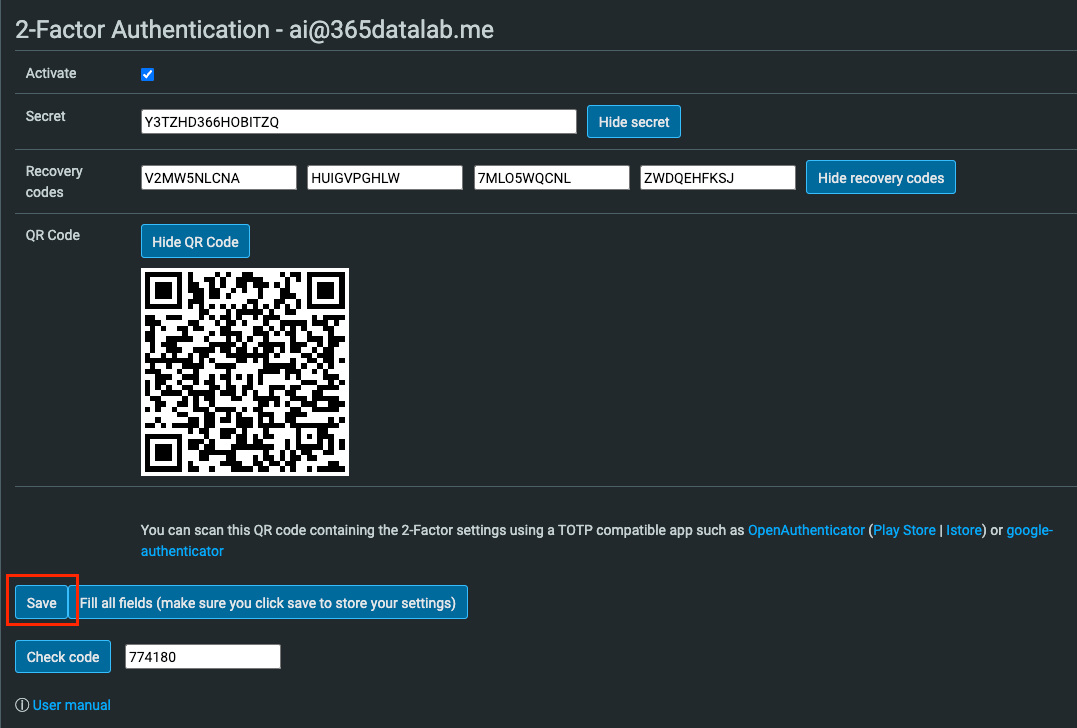Save the 2-Factor settings
The height and width of the screenshot is (728, 1077).
[41, 603]
